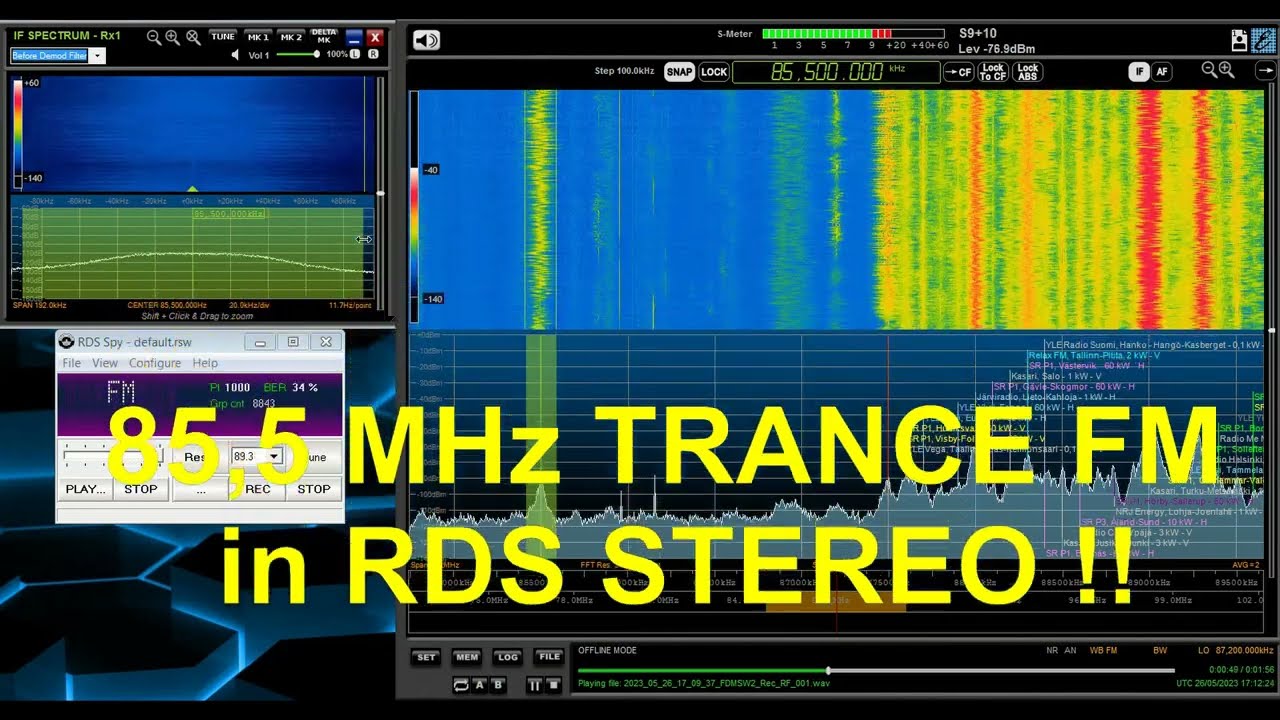The height and width of the screenshot is (720, 1280).
Task: Activate marker MK 2
Action: (x=291, y=37)
